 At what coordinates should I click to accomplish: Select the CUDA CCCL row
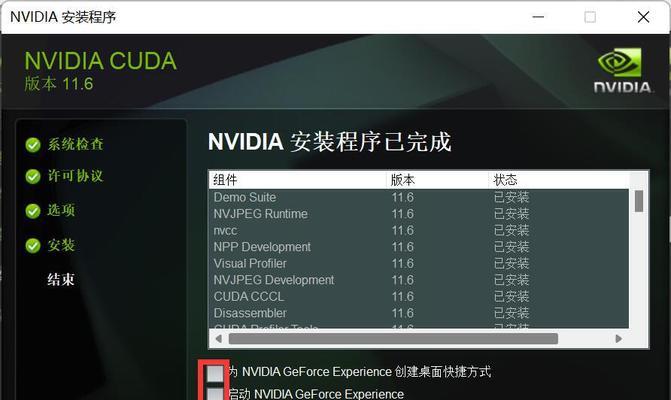419,296
